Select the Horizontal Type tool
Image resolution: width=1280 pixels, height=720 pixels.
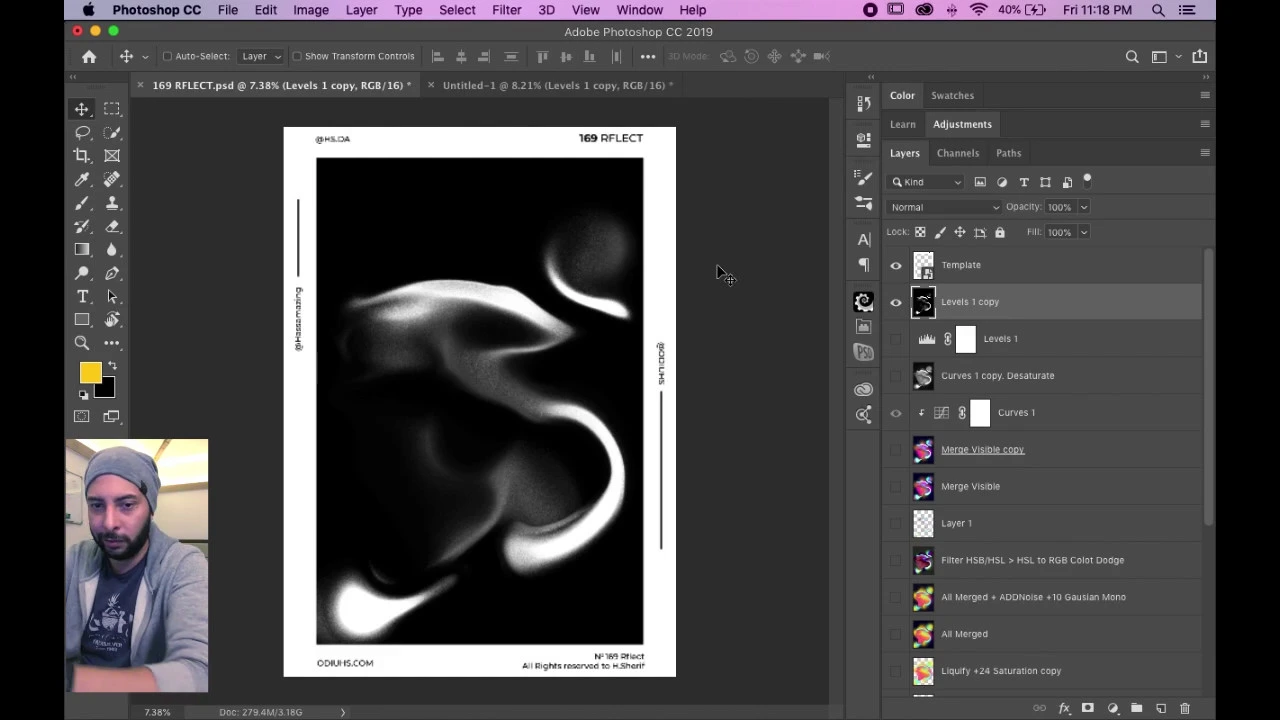(x=82, y=297)
